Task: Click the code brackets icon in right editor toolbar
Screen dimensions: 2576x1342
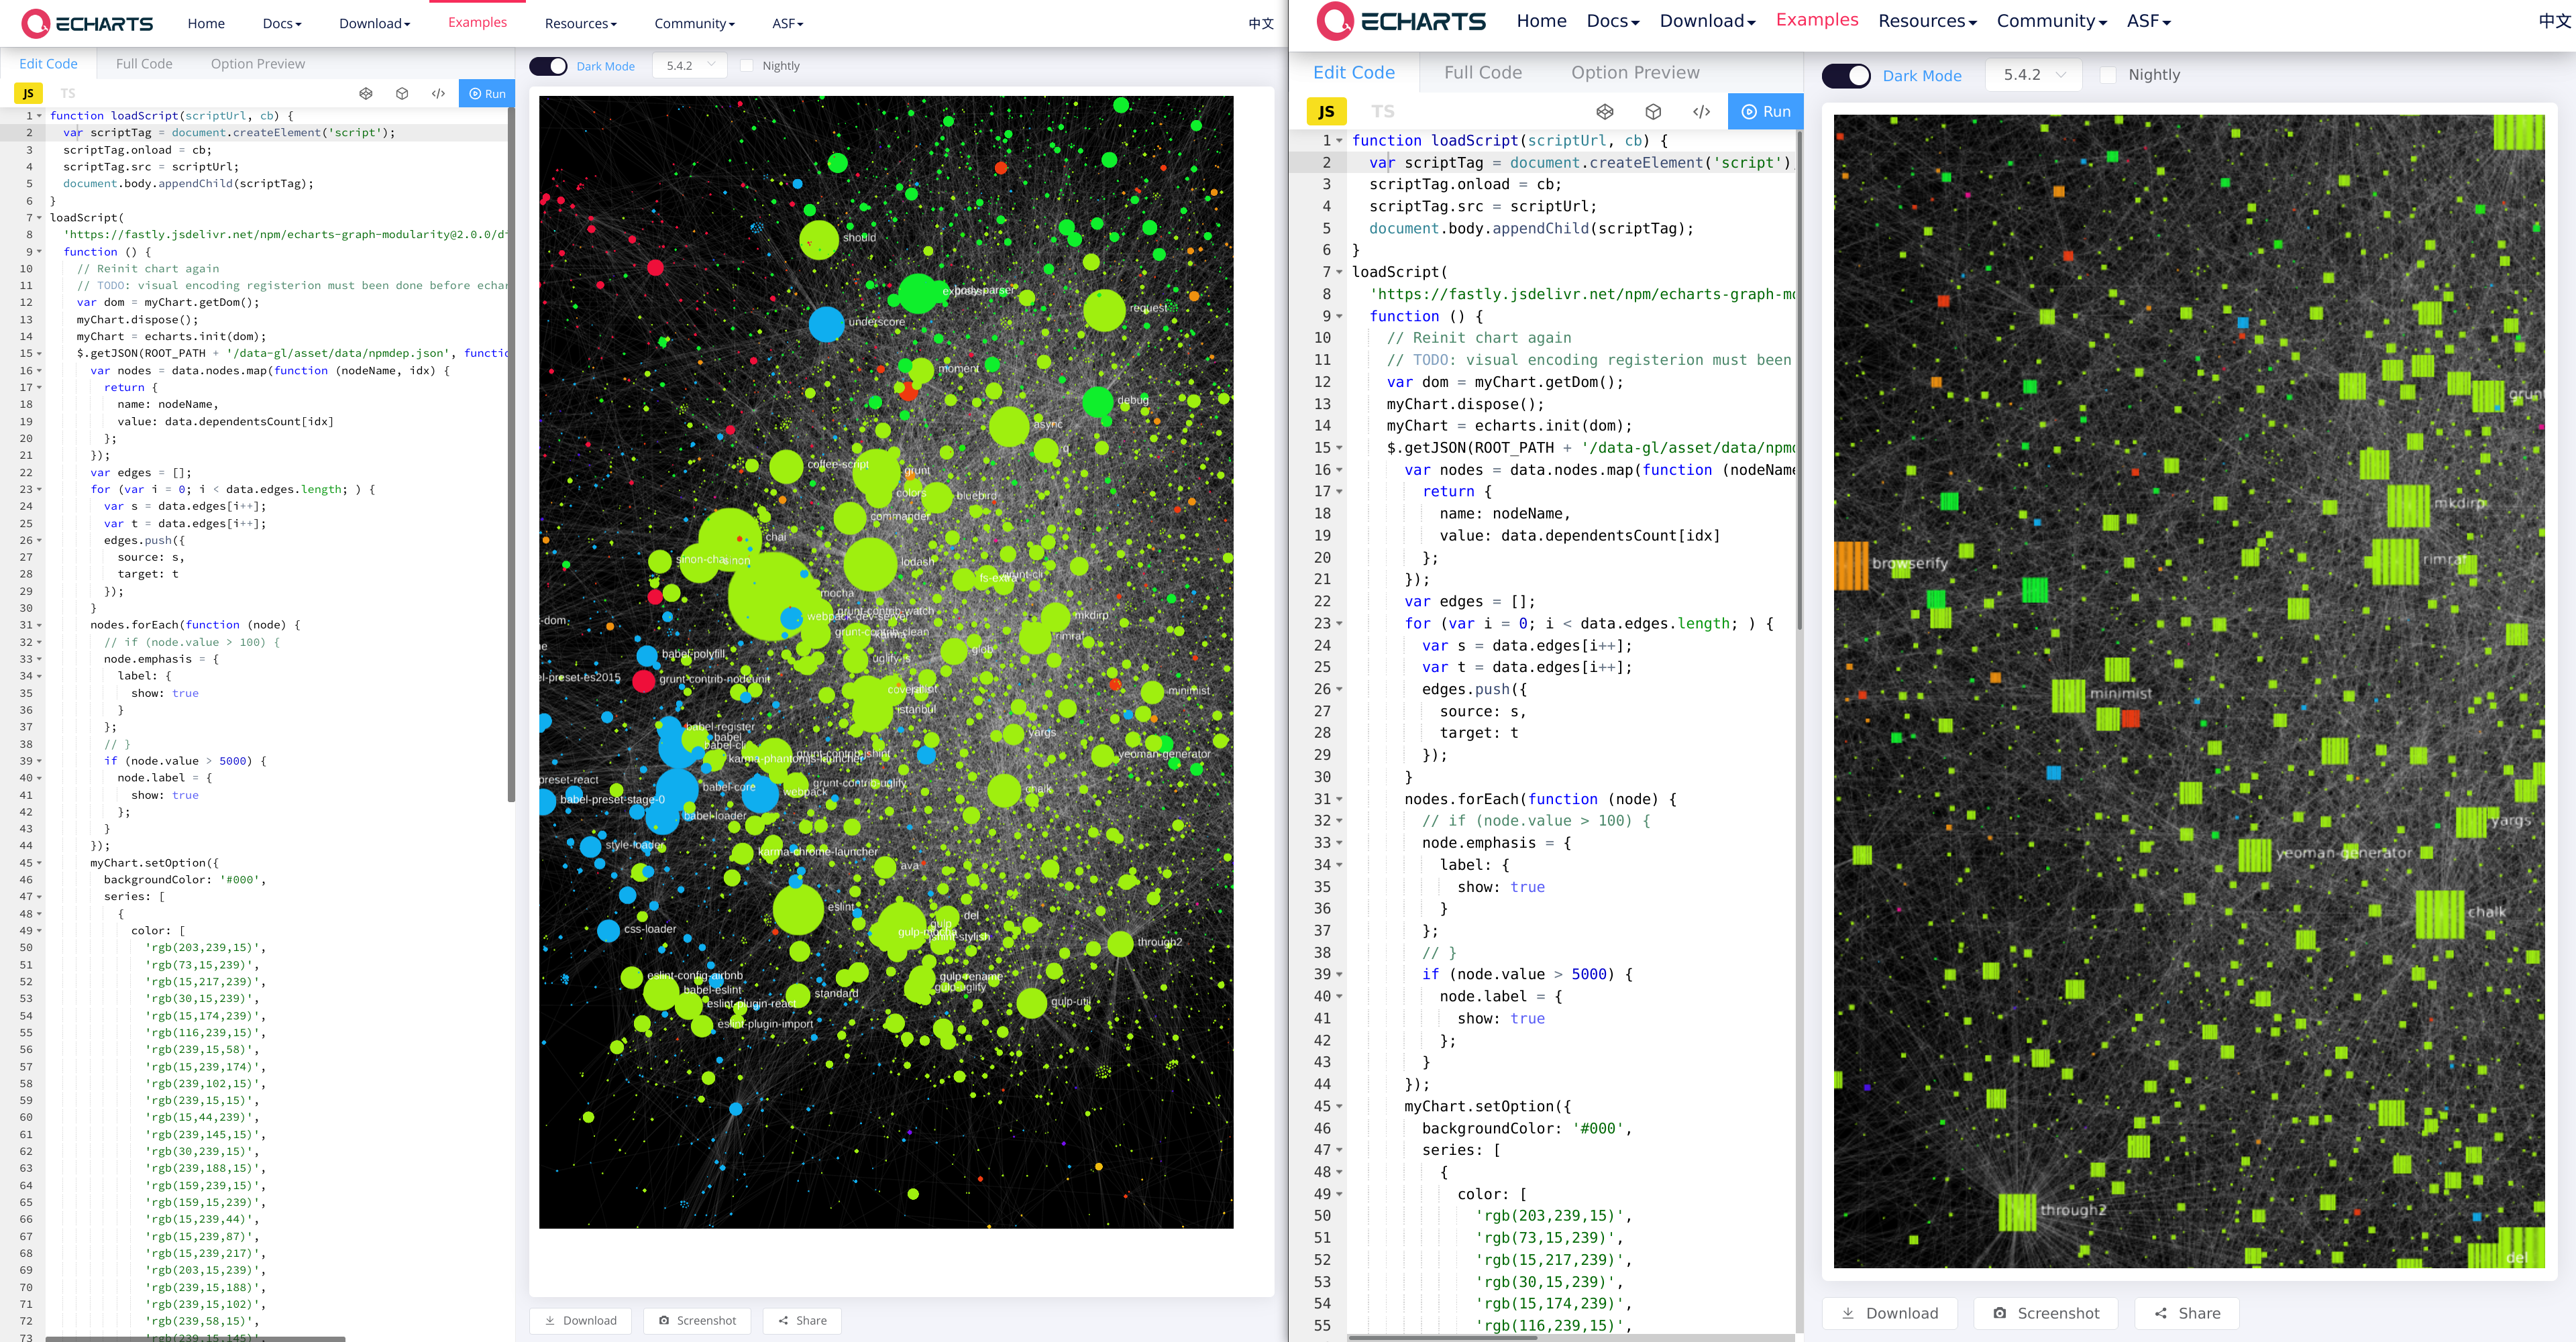Action: (1701, 111)
